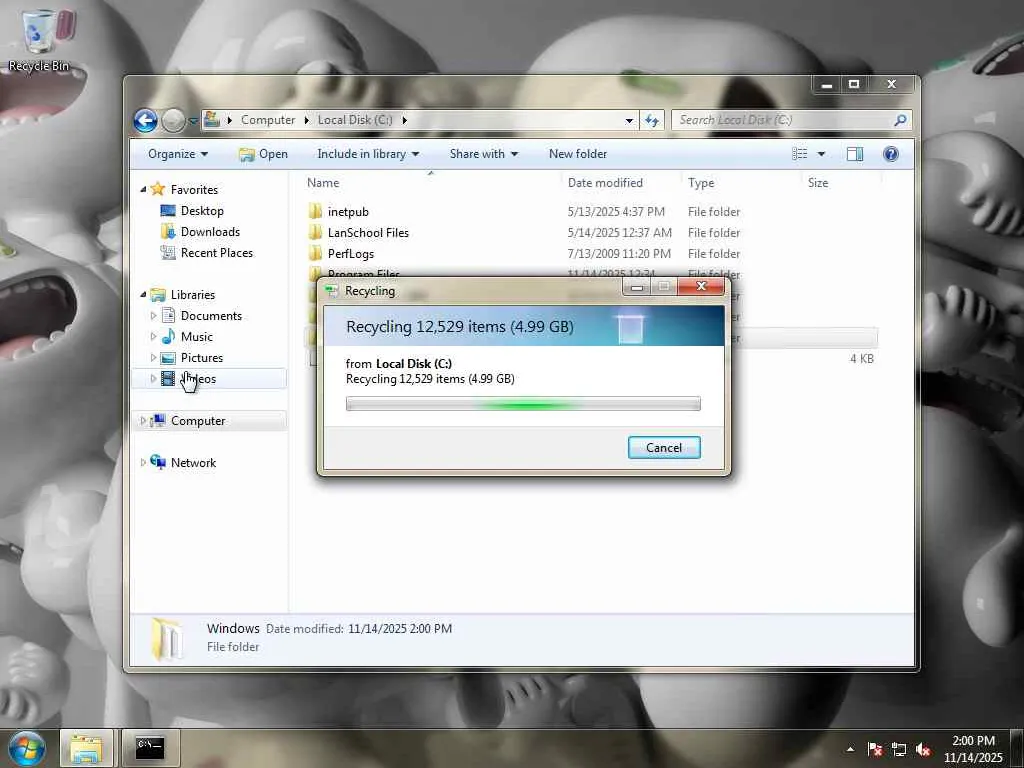Viewport: 1024px width, 768px height.
Task: Open Downloads in Favorites
Action: pos(210,232)
